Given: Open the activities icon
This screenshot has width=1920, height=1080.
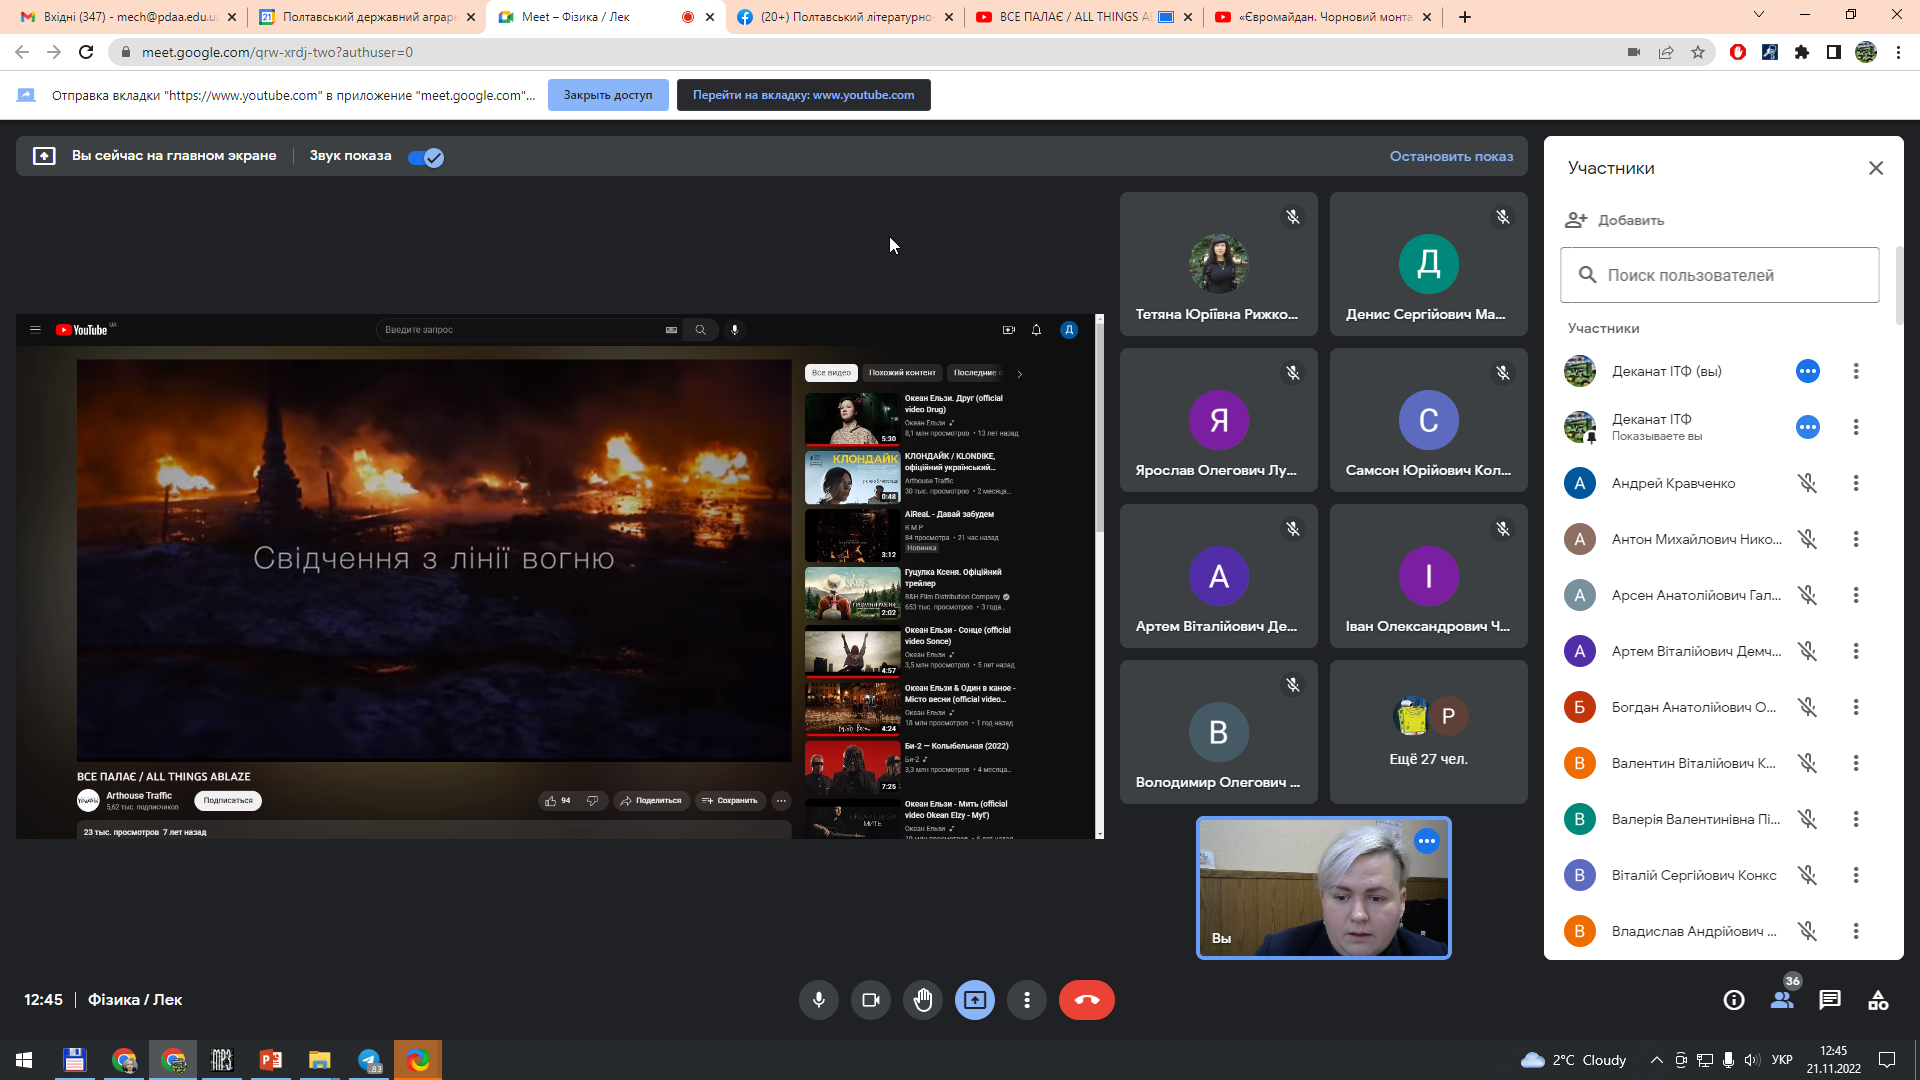Looking at the screenshot, I should 1878,1000.
